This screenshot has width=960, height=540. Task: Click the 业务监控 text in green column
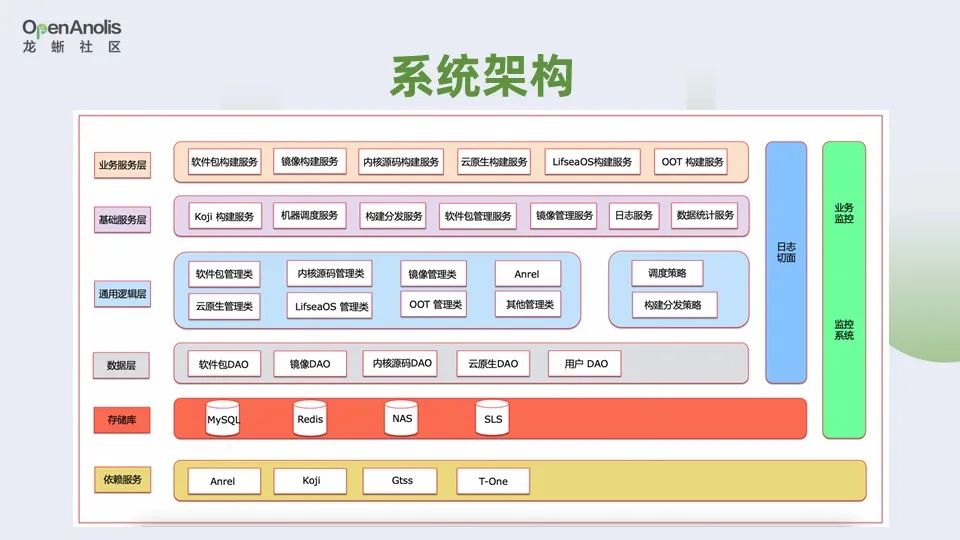tap(844, 213)
